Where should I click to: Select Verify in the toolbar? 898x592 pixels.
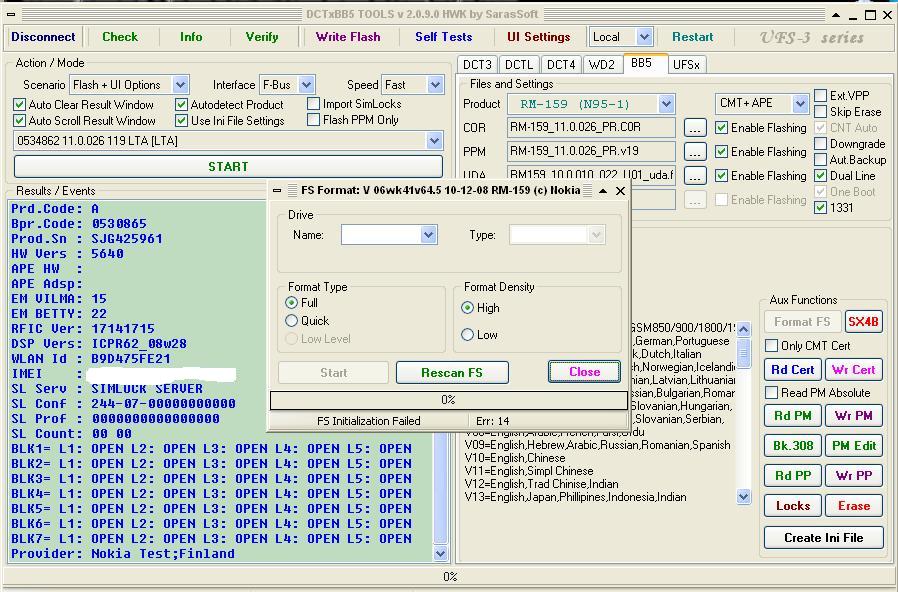click(x=262, y=37)
